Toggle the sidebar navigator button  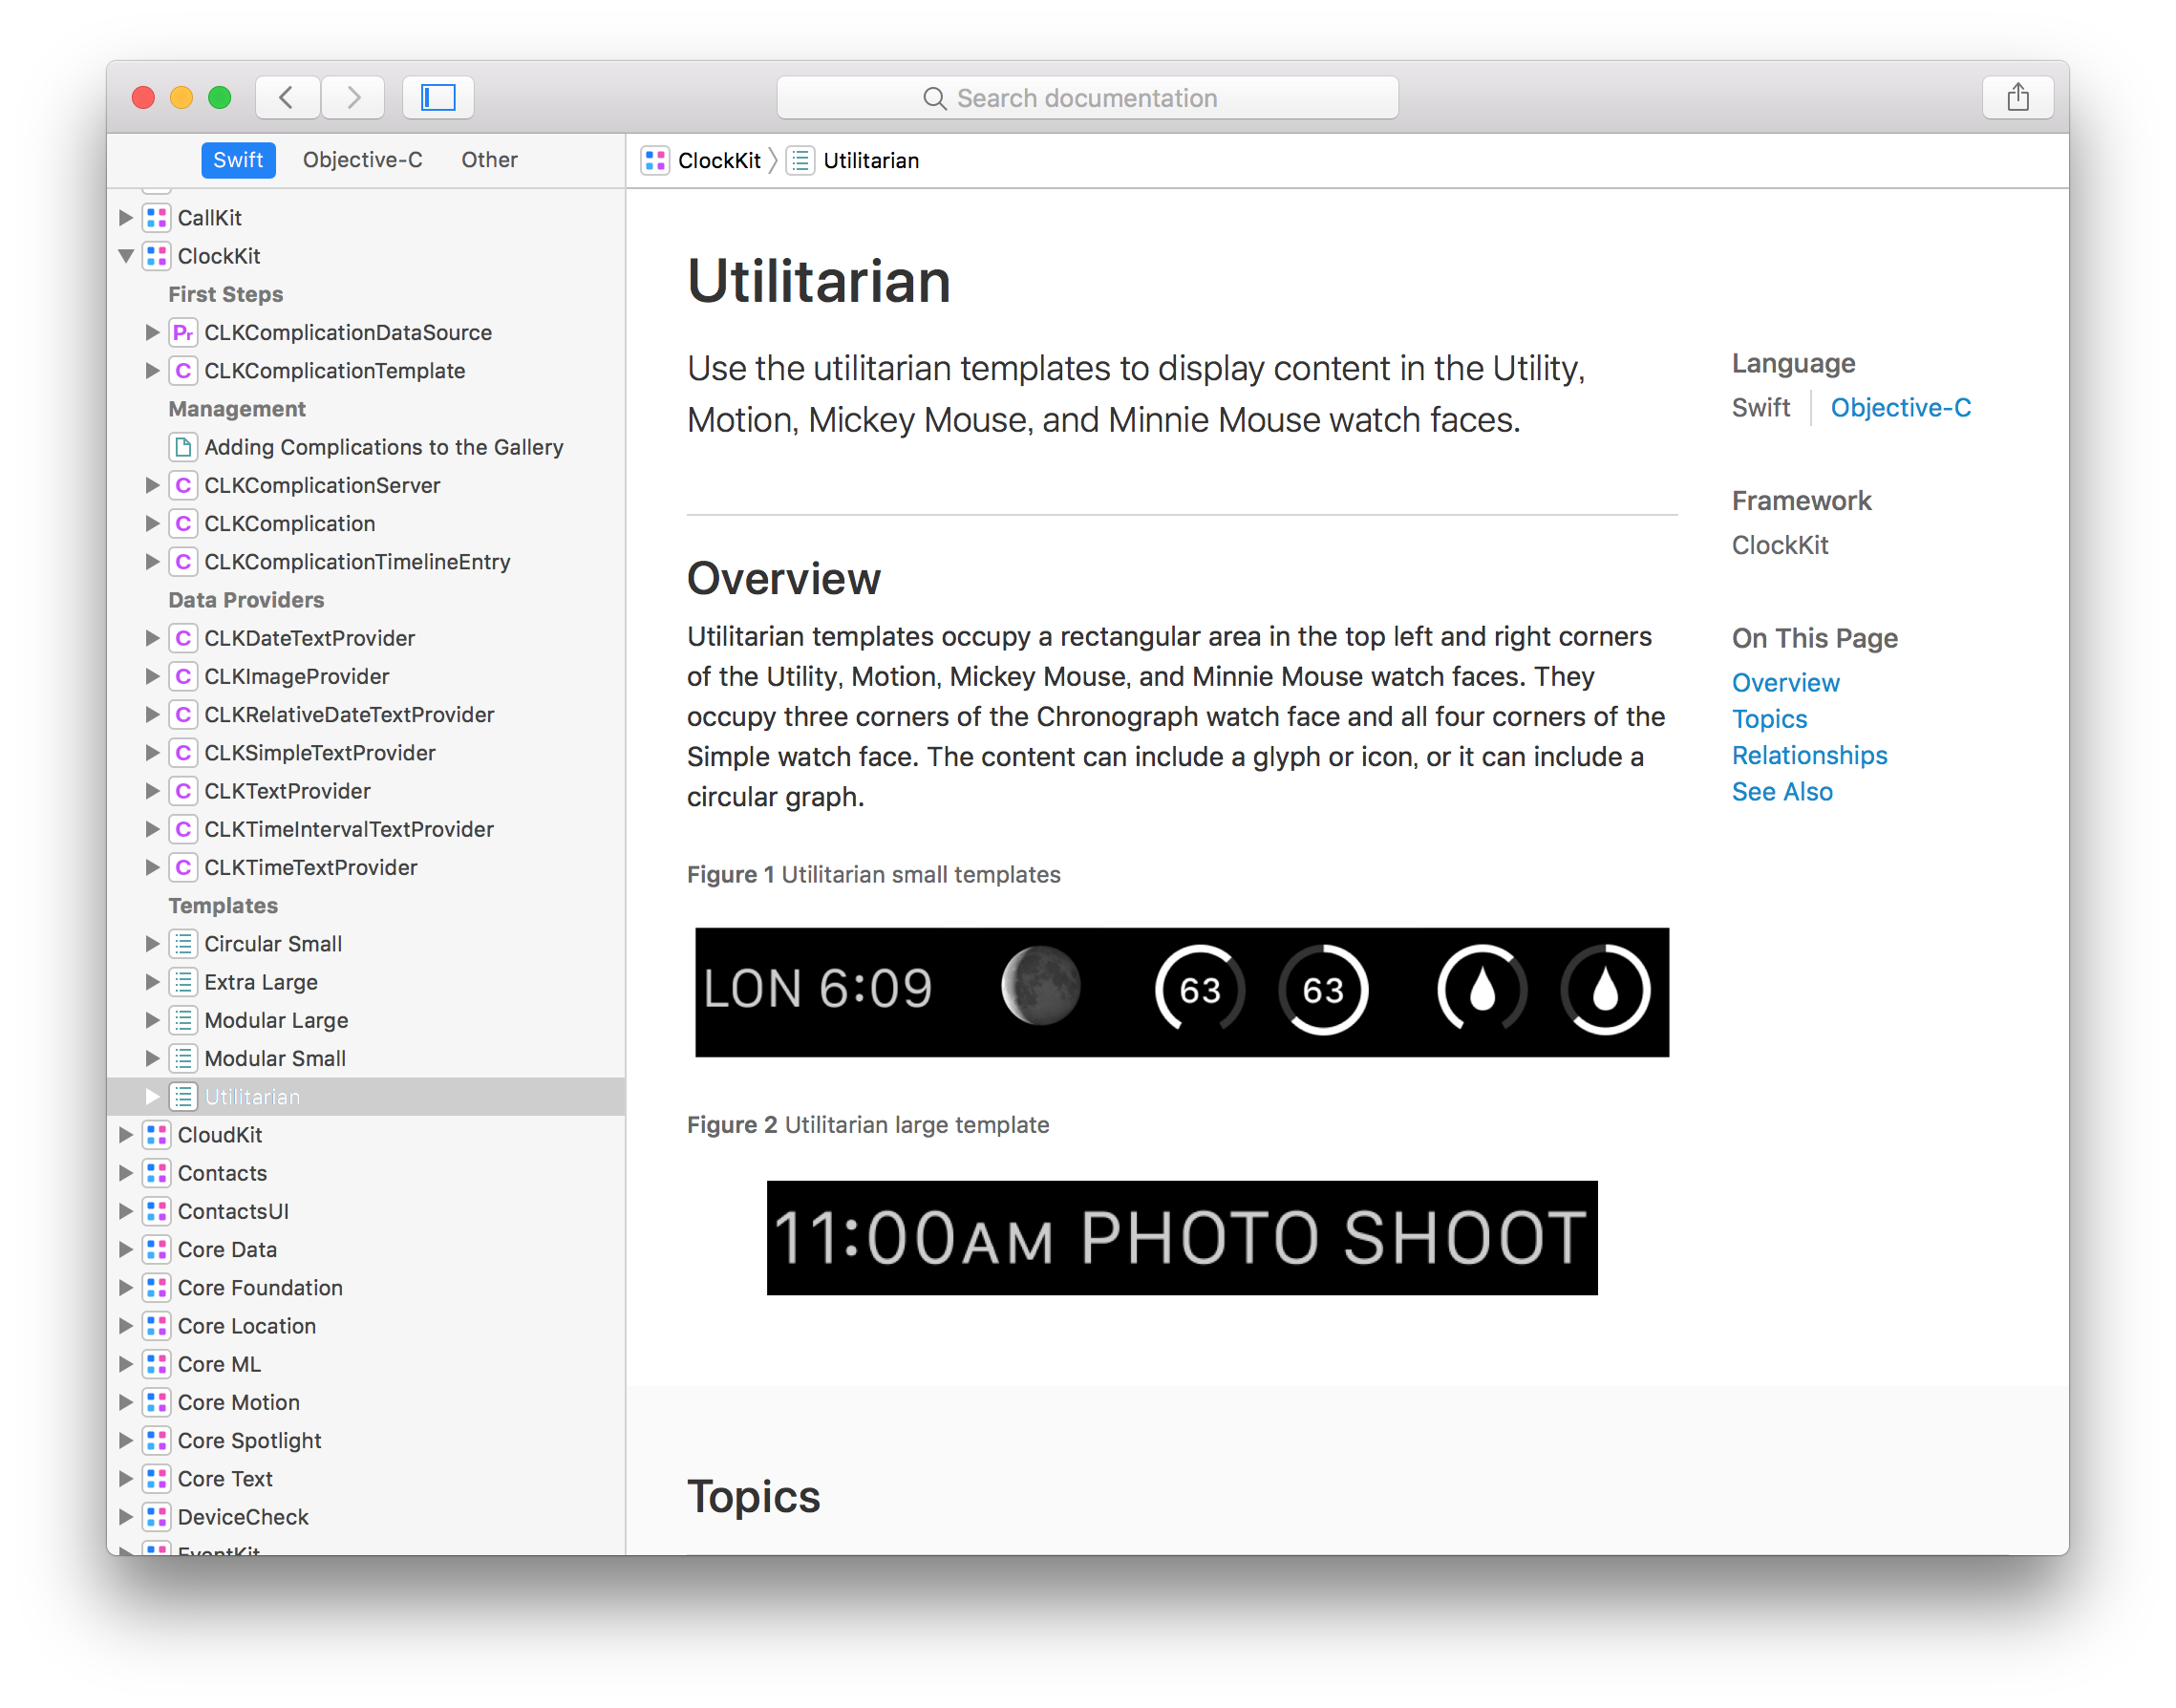[x=438, y=97]
